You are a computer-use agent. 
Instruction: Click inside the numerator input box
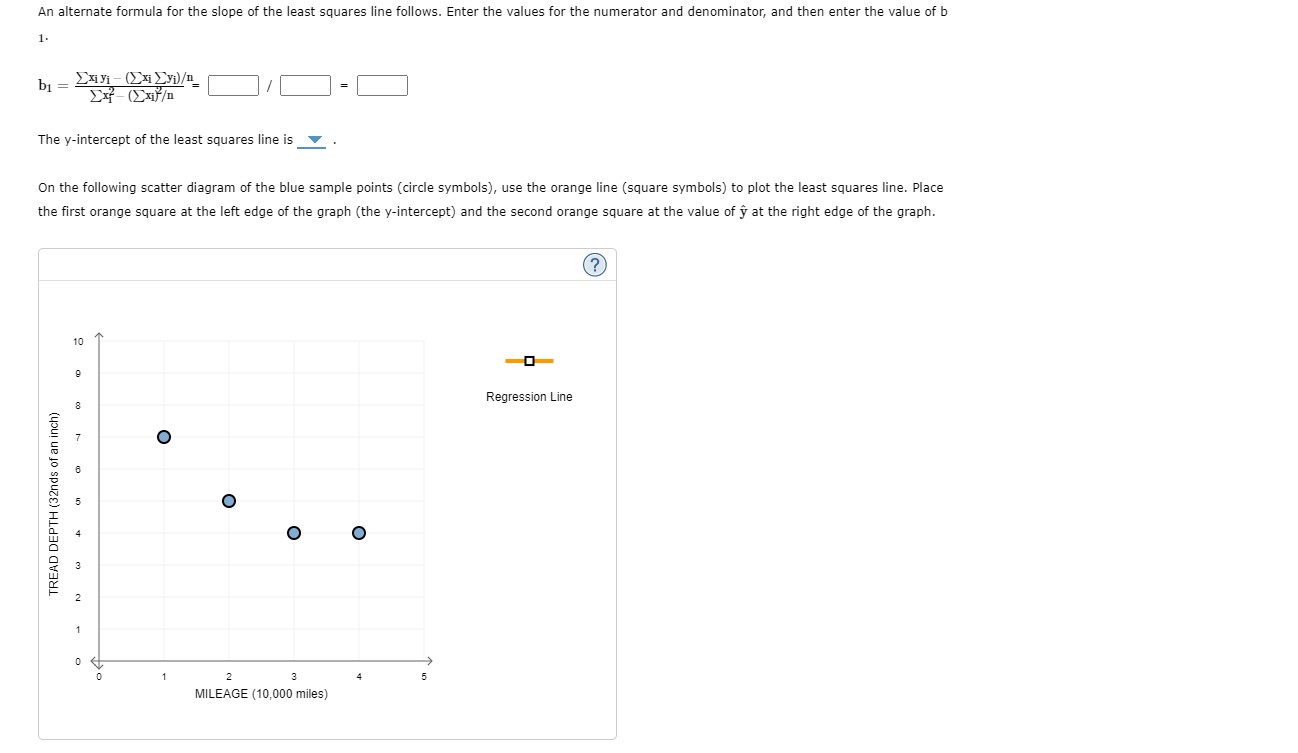pos(233,85)
